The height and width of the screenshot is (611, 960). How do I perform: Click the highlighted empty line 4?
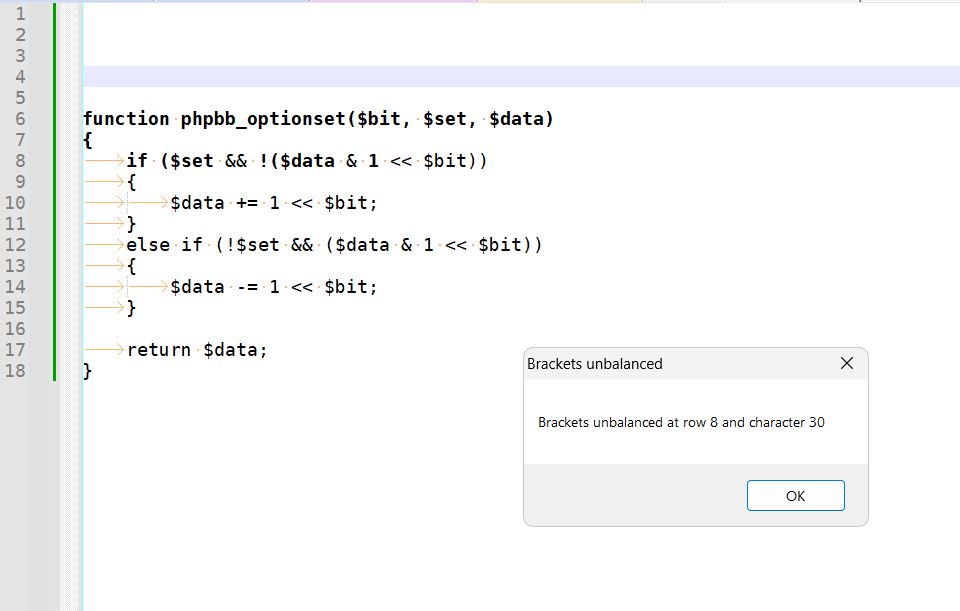(x=300, y=76)
